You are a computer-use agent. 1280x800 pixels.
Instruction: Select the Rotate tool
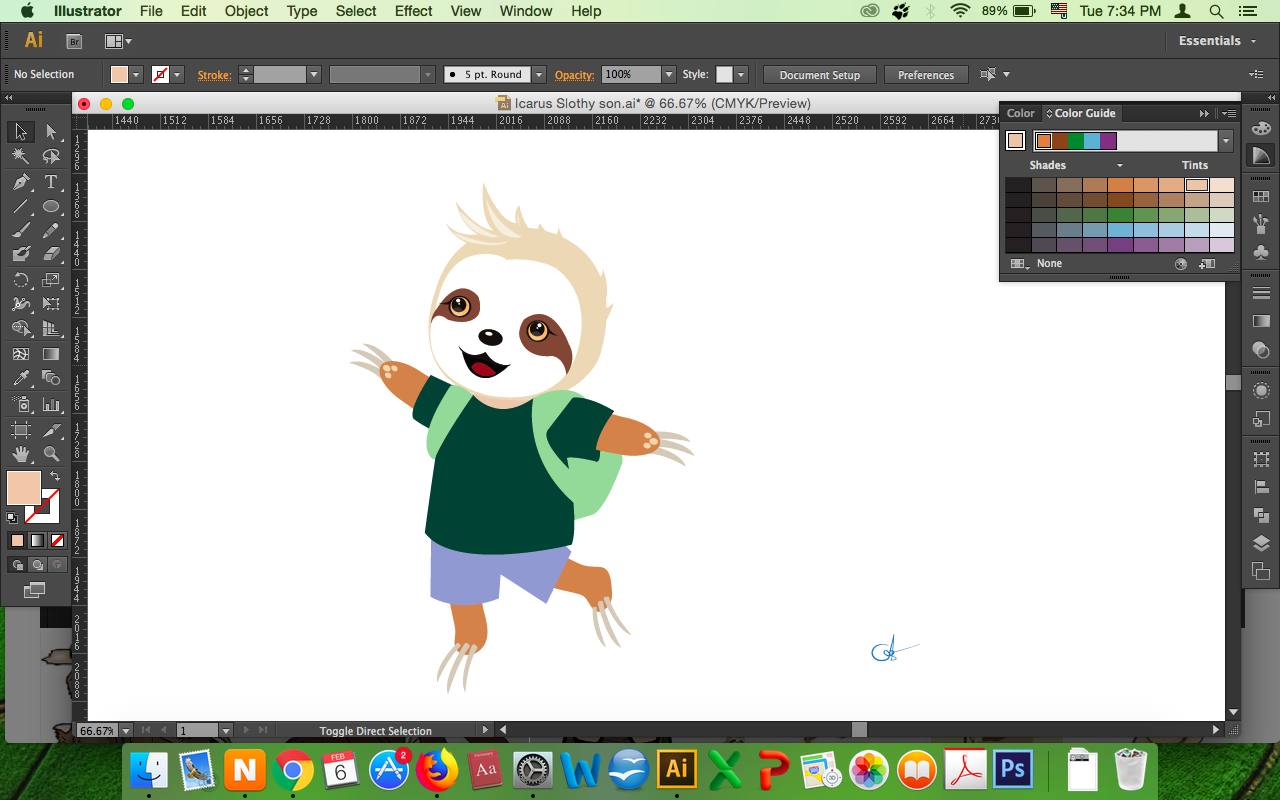pyautogui.click(x=21, y=281)
